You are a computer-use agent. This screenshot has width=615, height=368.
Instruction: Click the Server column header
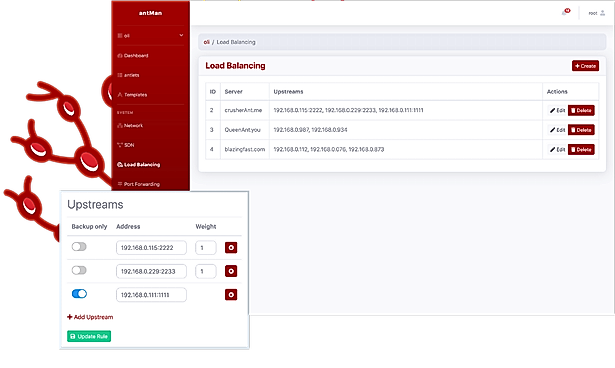[233, 91]
